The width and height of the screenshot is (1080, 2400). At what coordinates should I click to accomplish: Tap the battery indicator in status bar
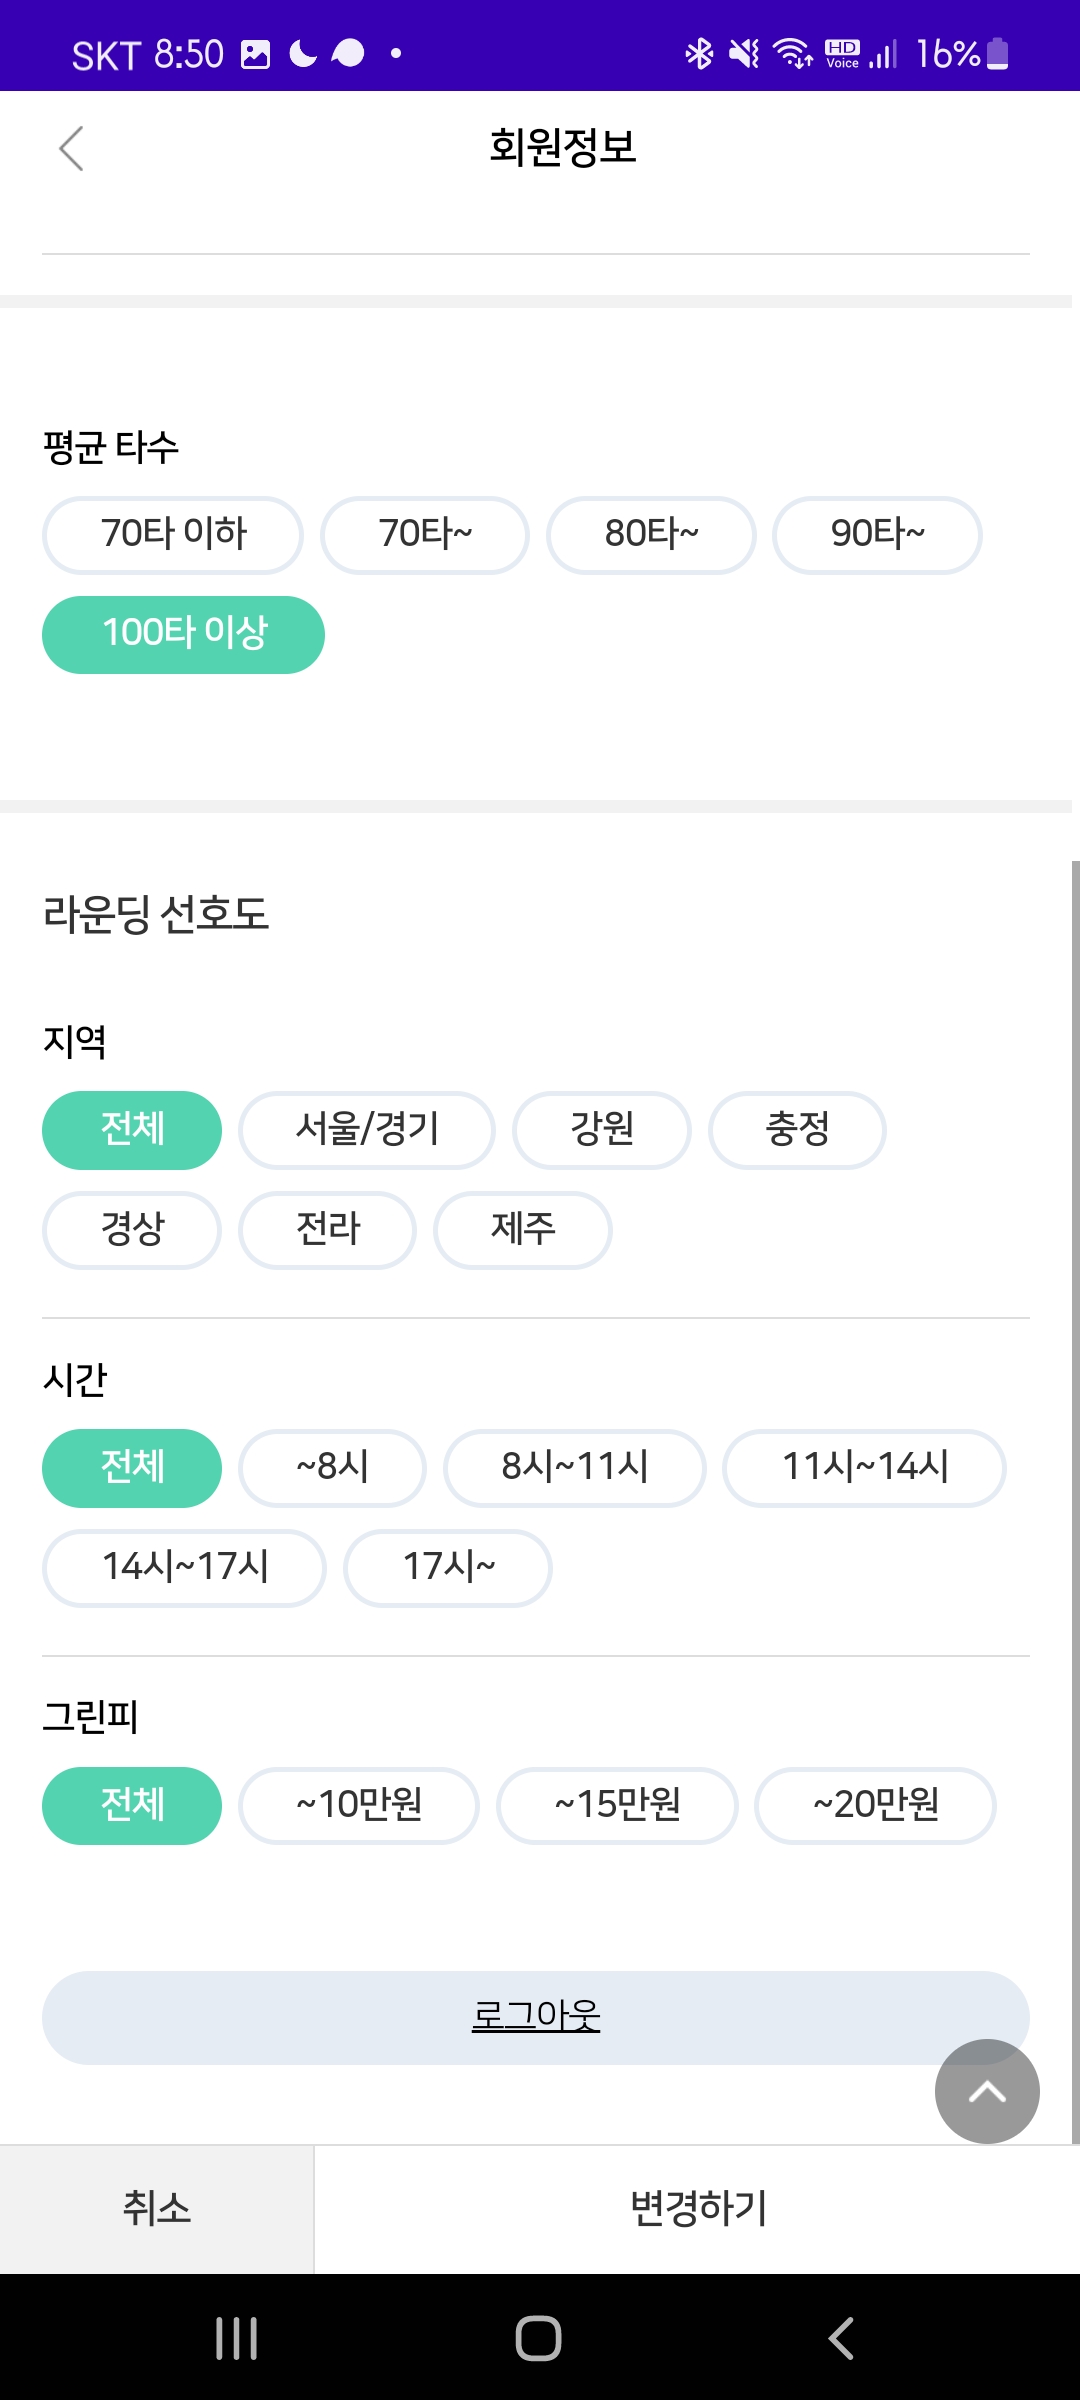click(997, 53)
